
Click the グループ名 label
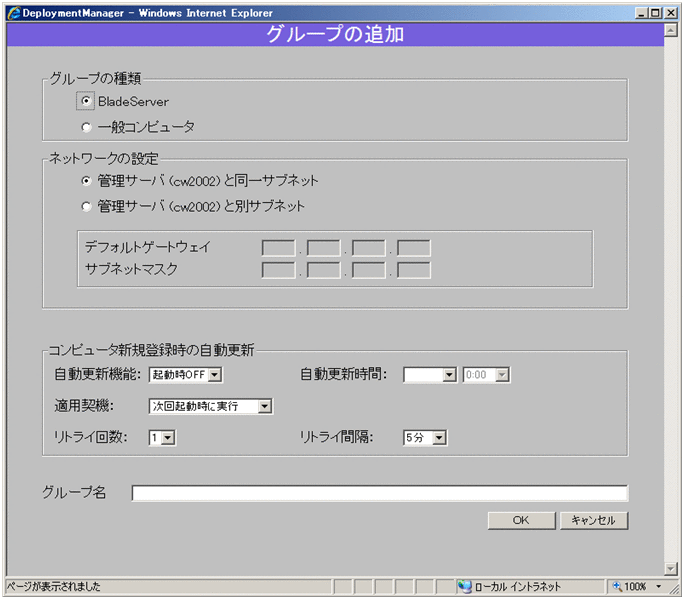74,492
